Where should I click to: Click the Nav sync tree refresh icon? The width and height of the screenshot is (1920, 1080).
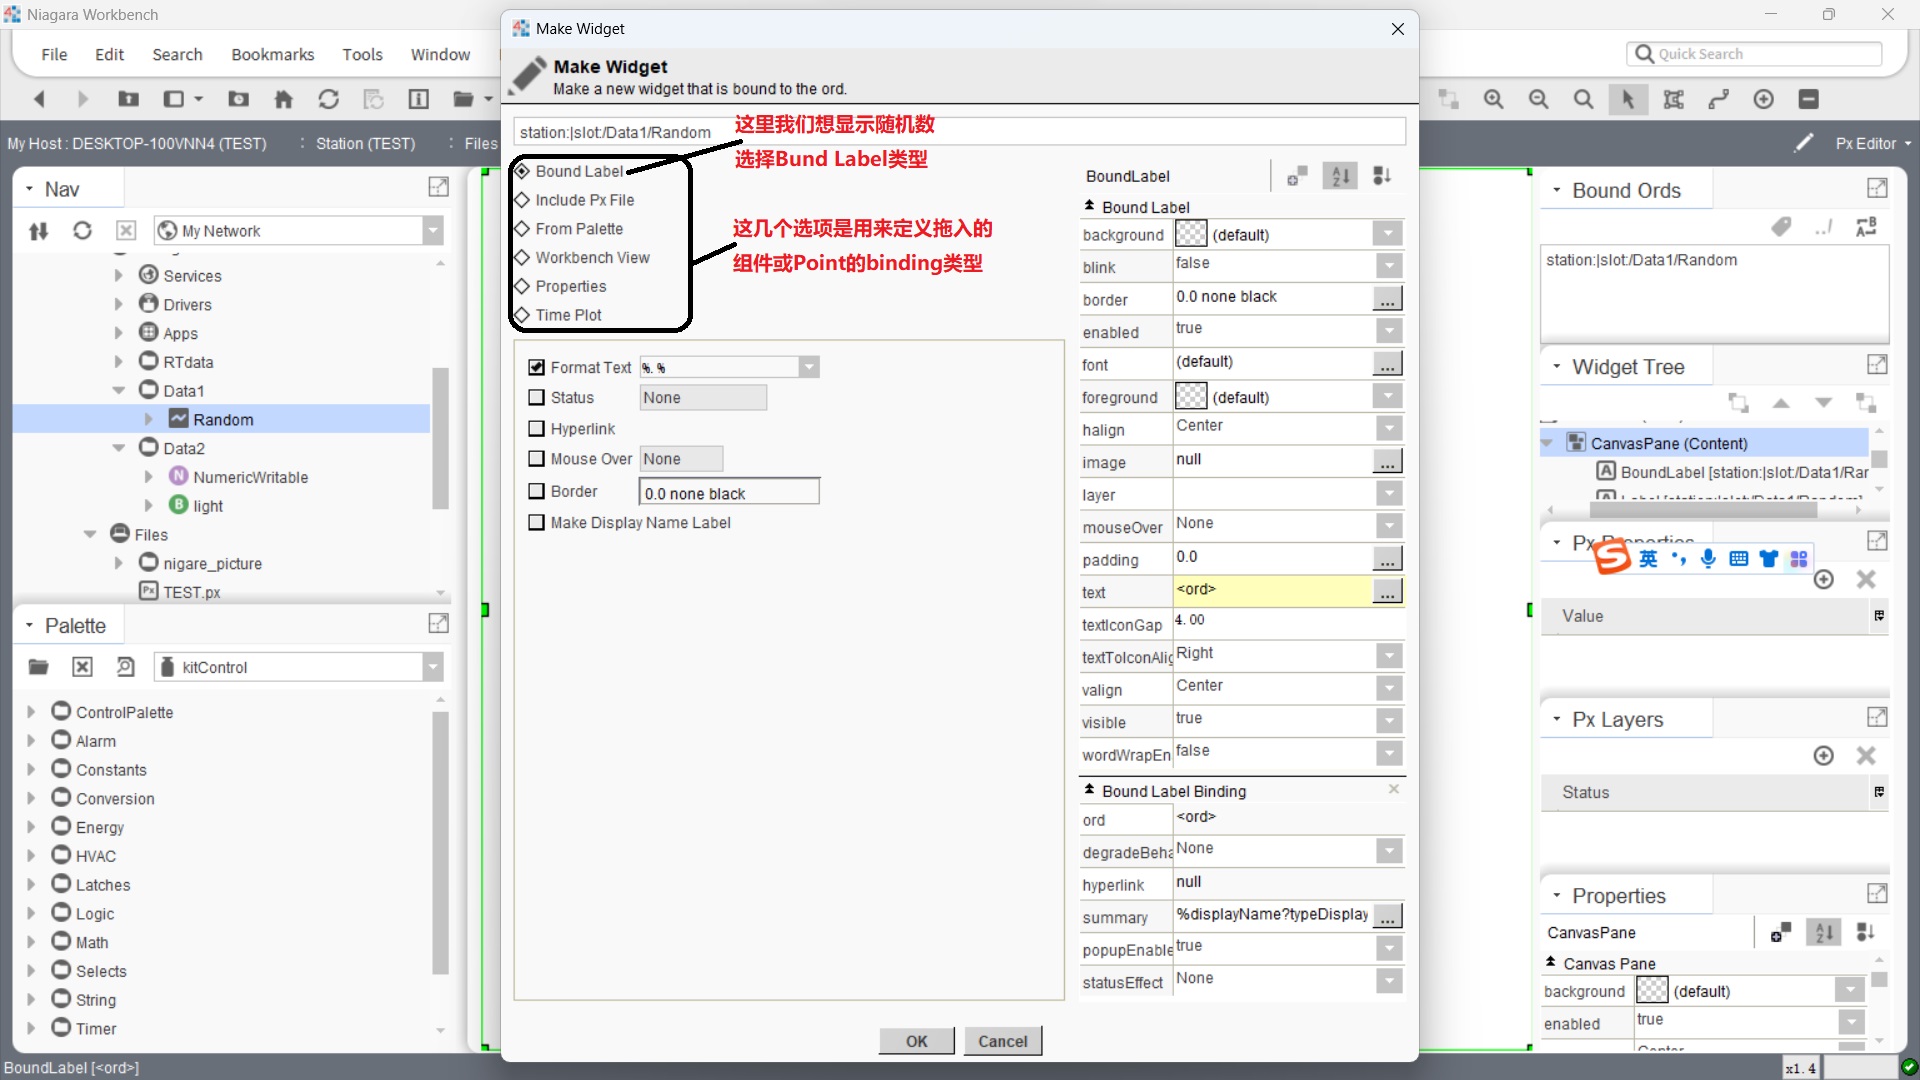coord(82,231)
